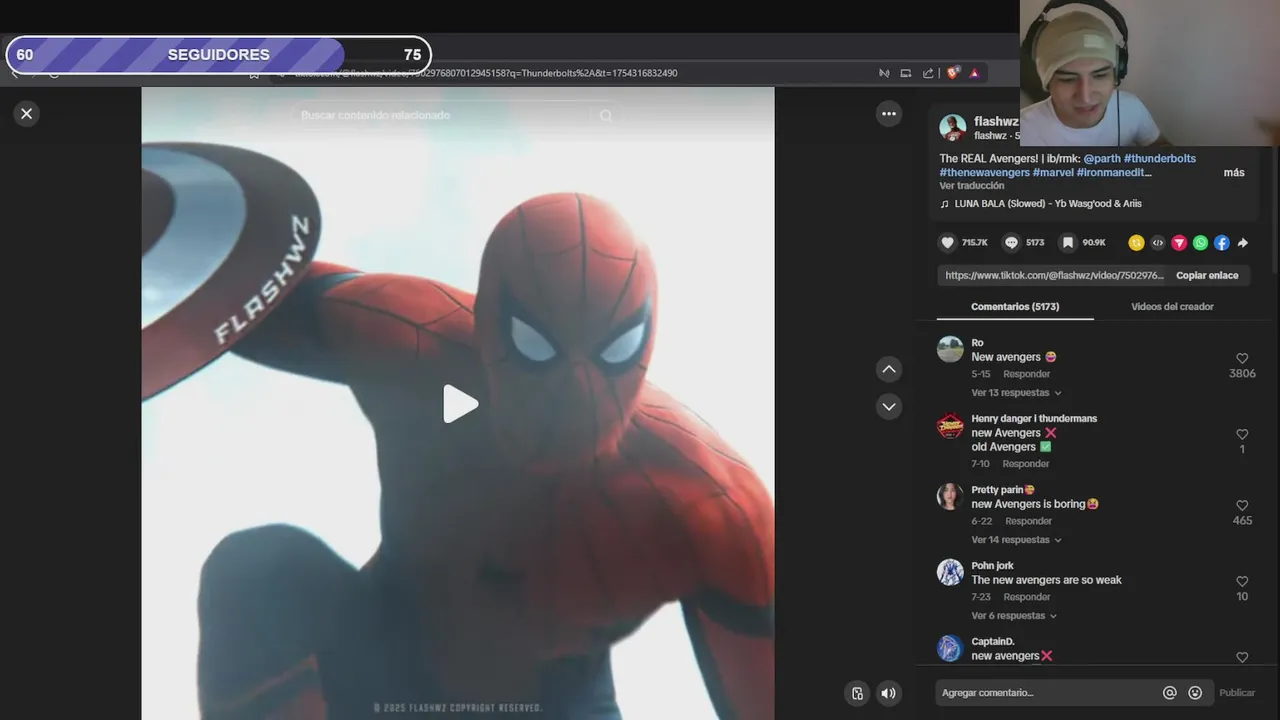Open Ro's profile avatar

tap(950, 349)
